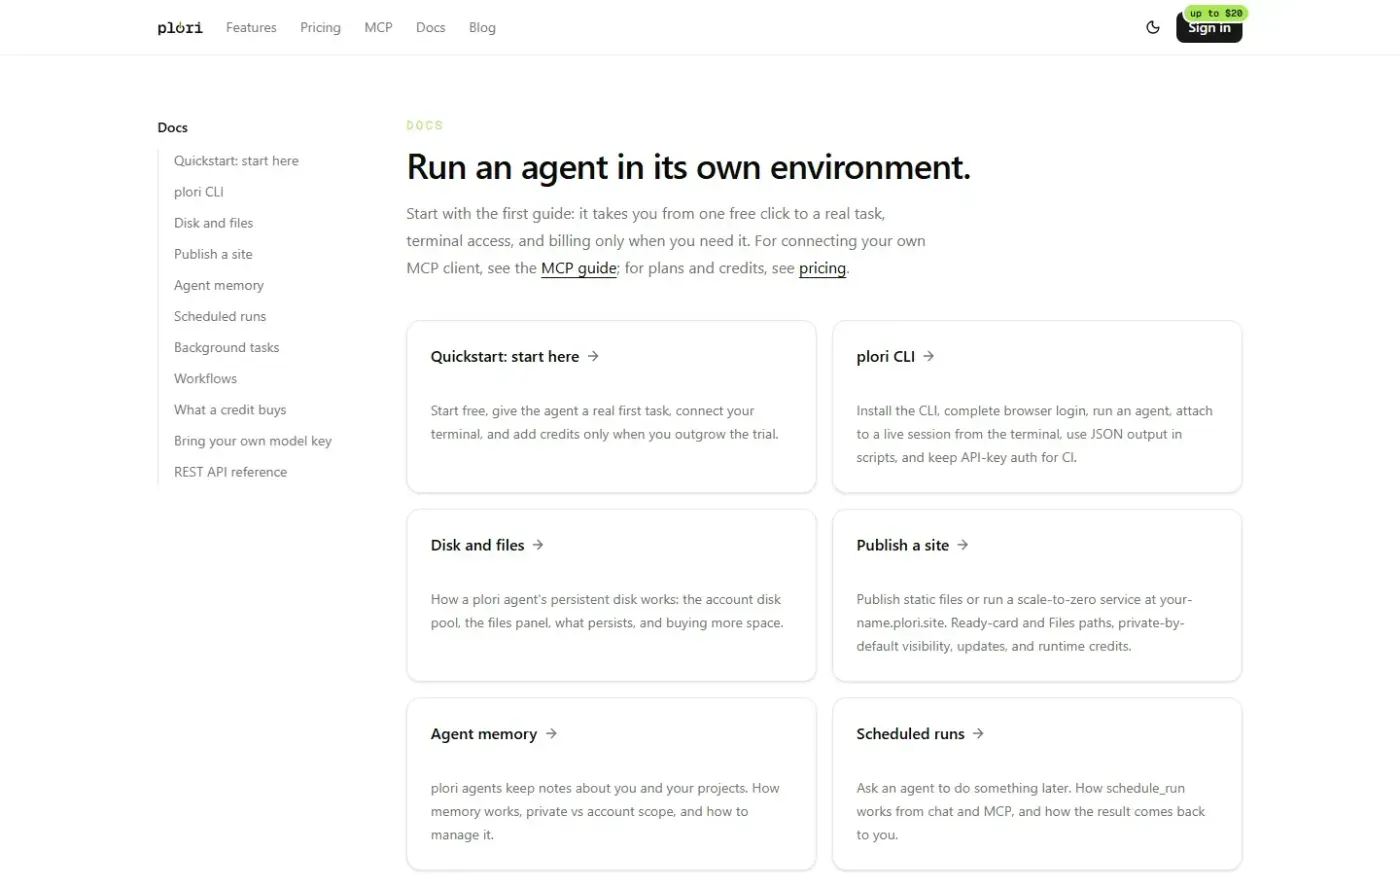Click the 'How a plori agent's persistent disk works' description
Screen dimensions: 1400x875
click(x=607, y=611)
